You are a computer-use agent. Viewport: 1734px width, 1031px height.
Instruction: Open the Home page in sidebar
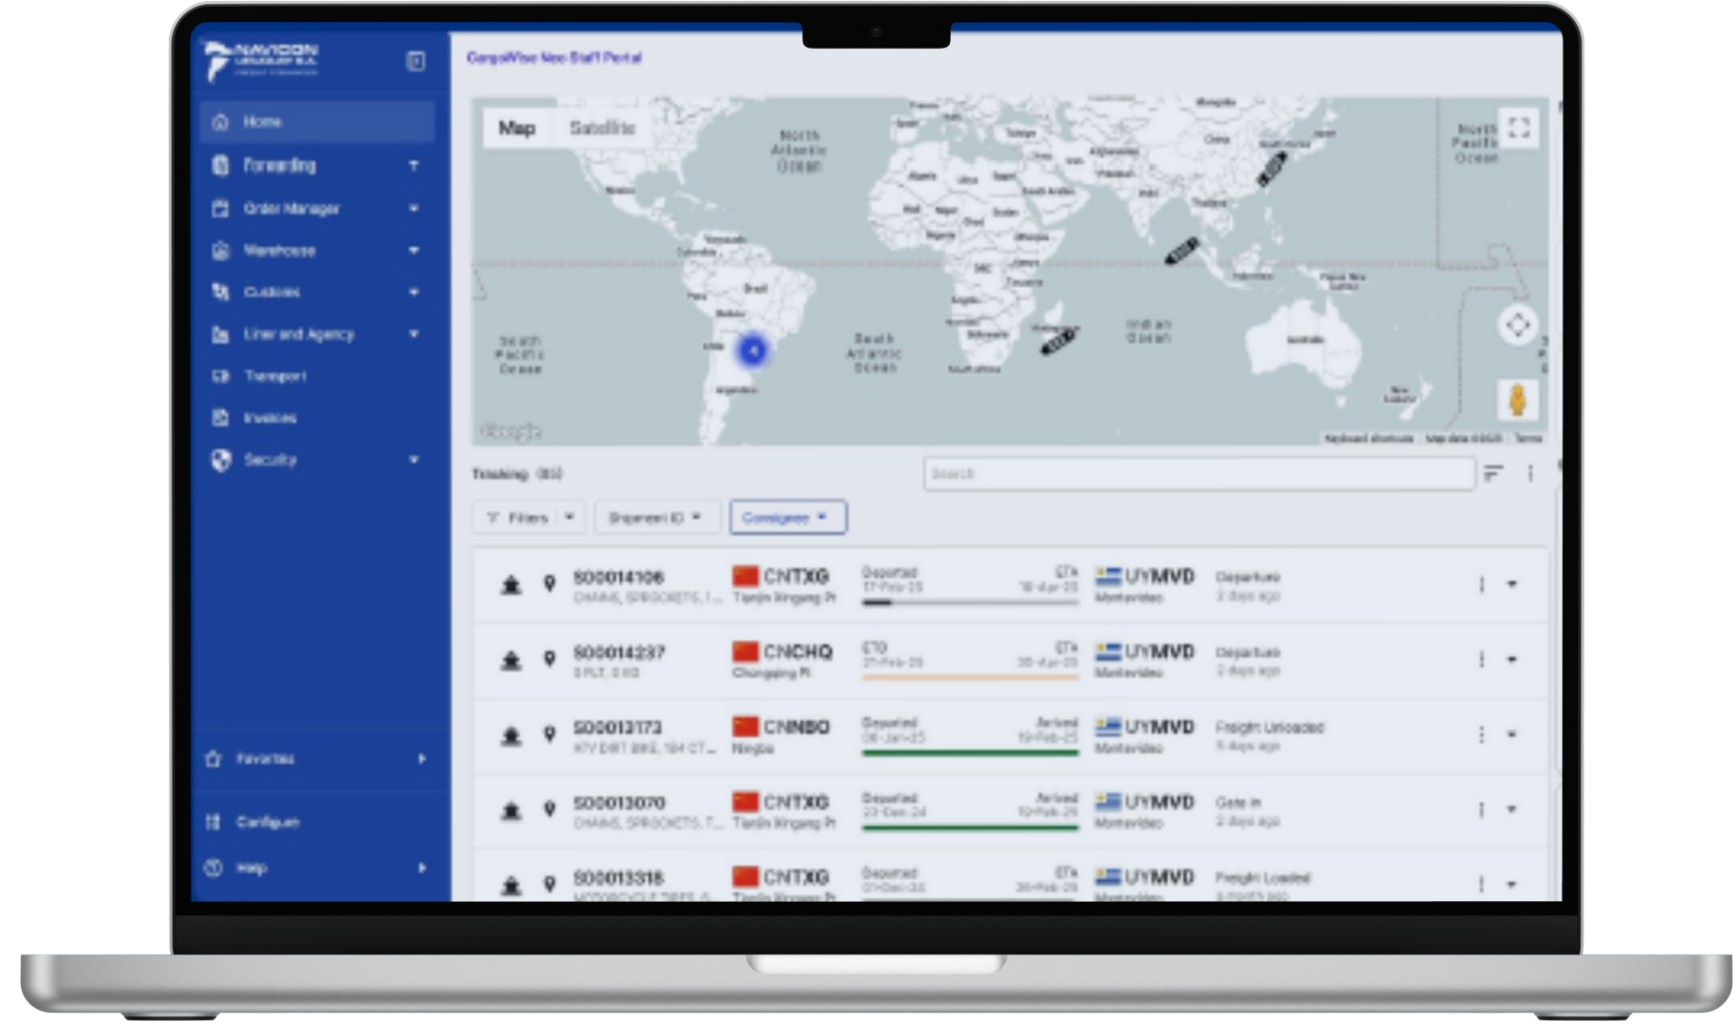(x=317, y=122)
